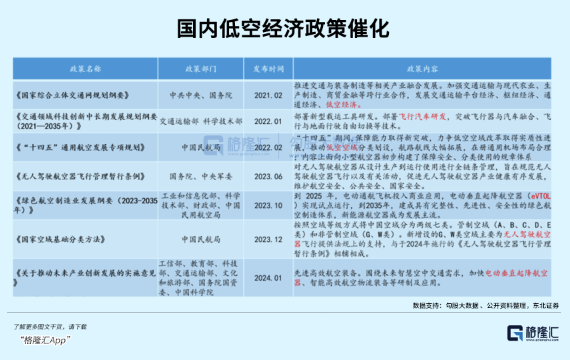Click red text 低空经济 in the 2021.02 row
Screen dimensions: 570x360
click(x=343, y=105)
